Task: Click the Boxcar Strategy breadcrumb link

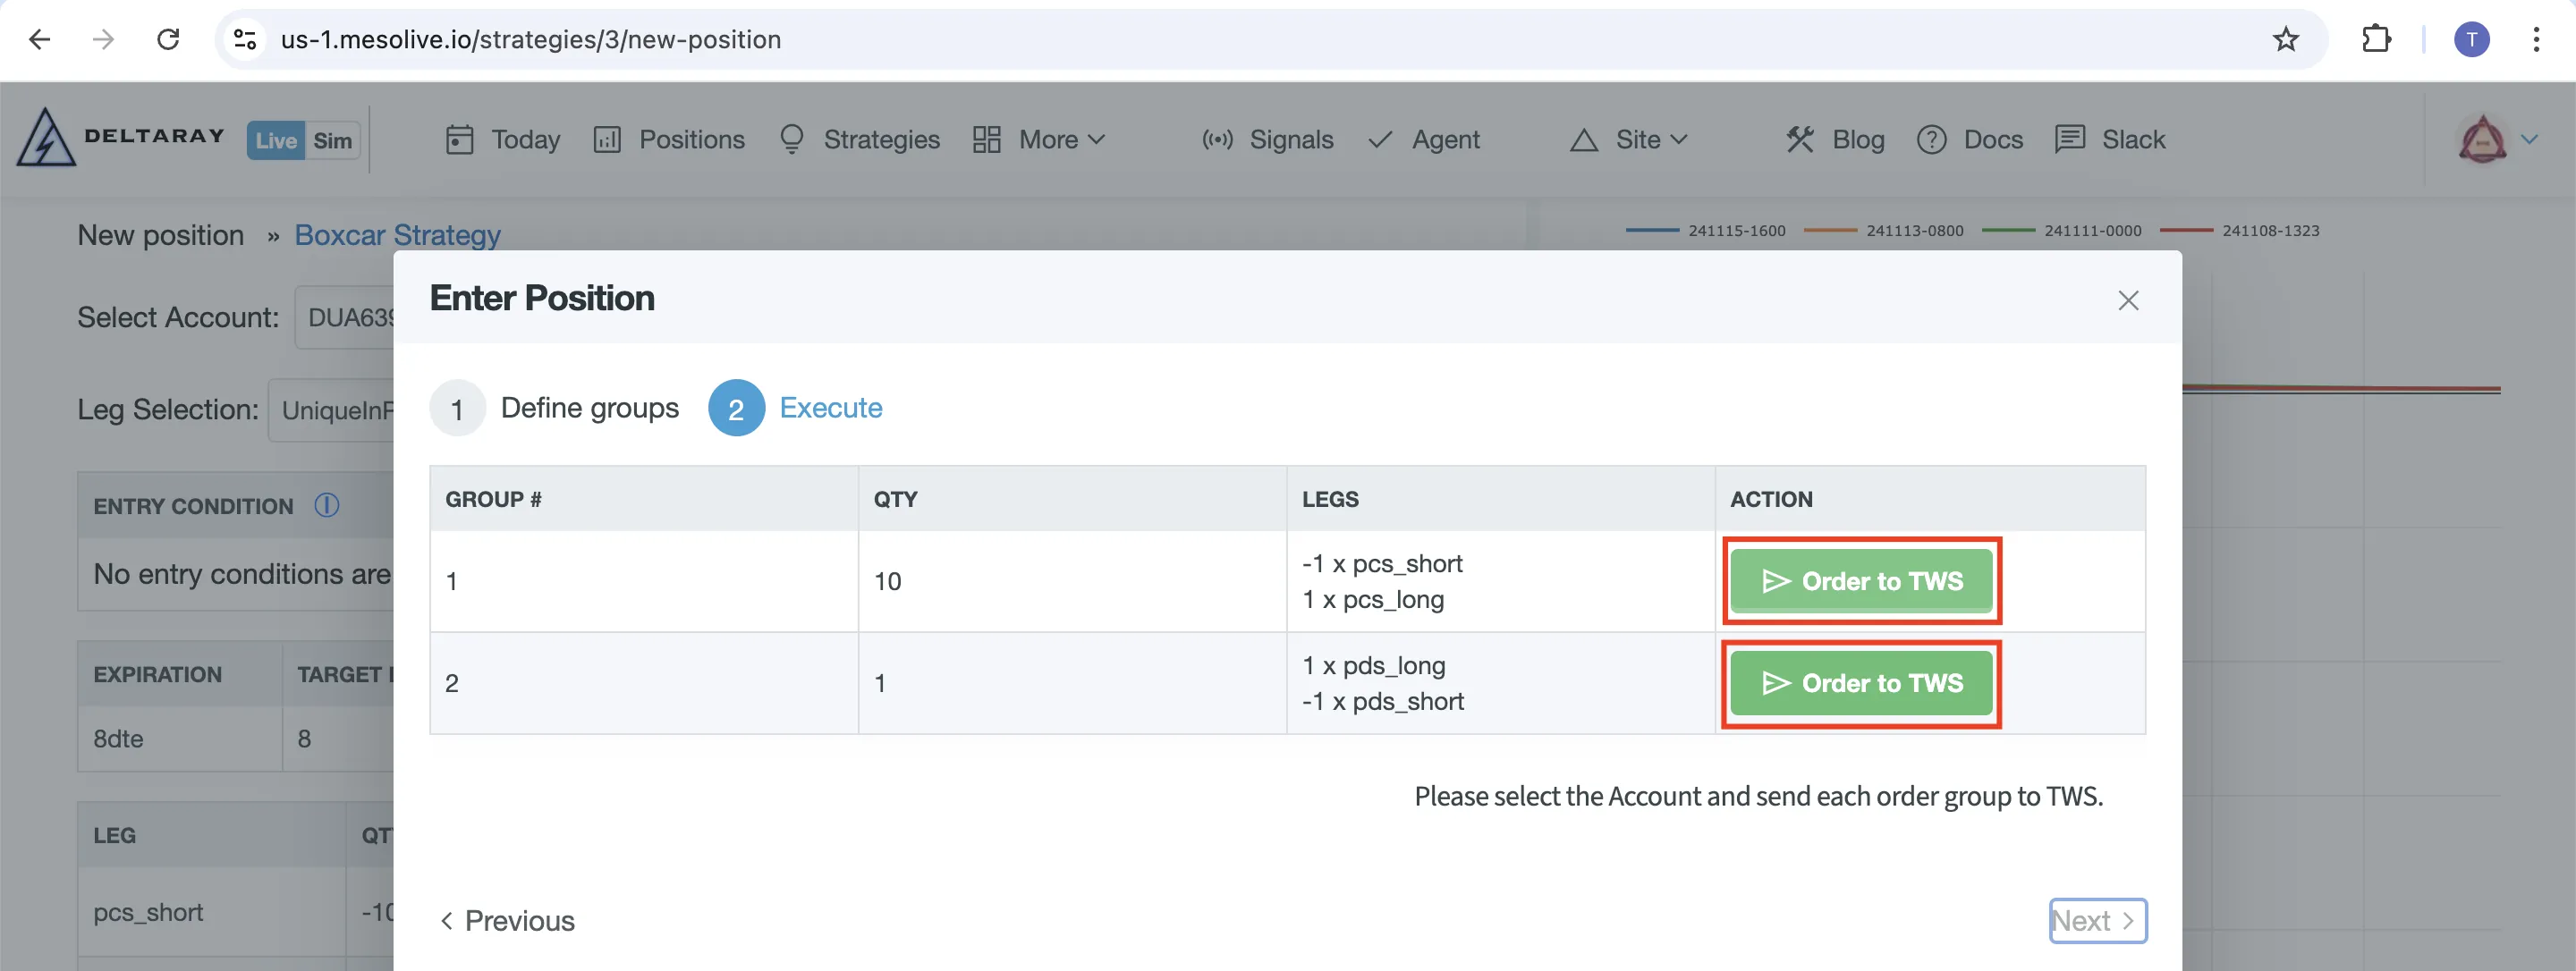Action: [x=397, y=235]
